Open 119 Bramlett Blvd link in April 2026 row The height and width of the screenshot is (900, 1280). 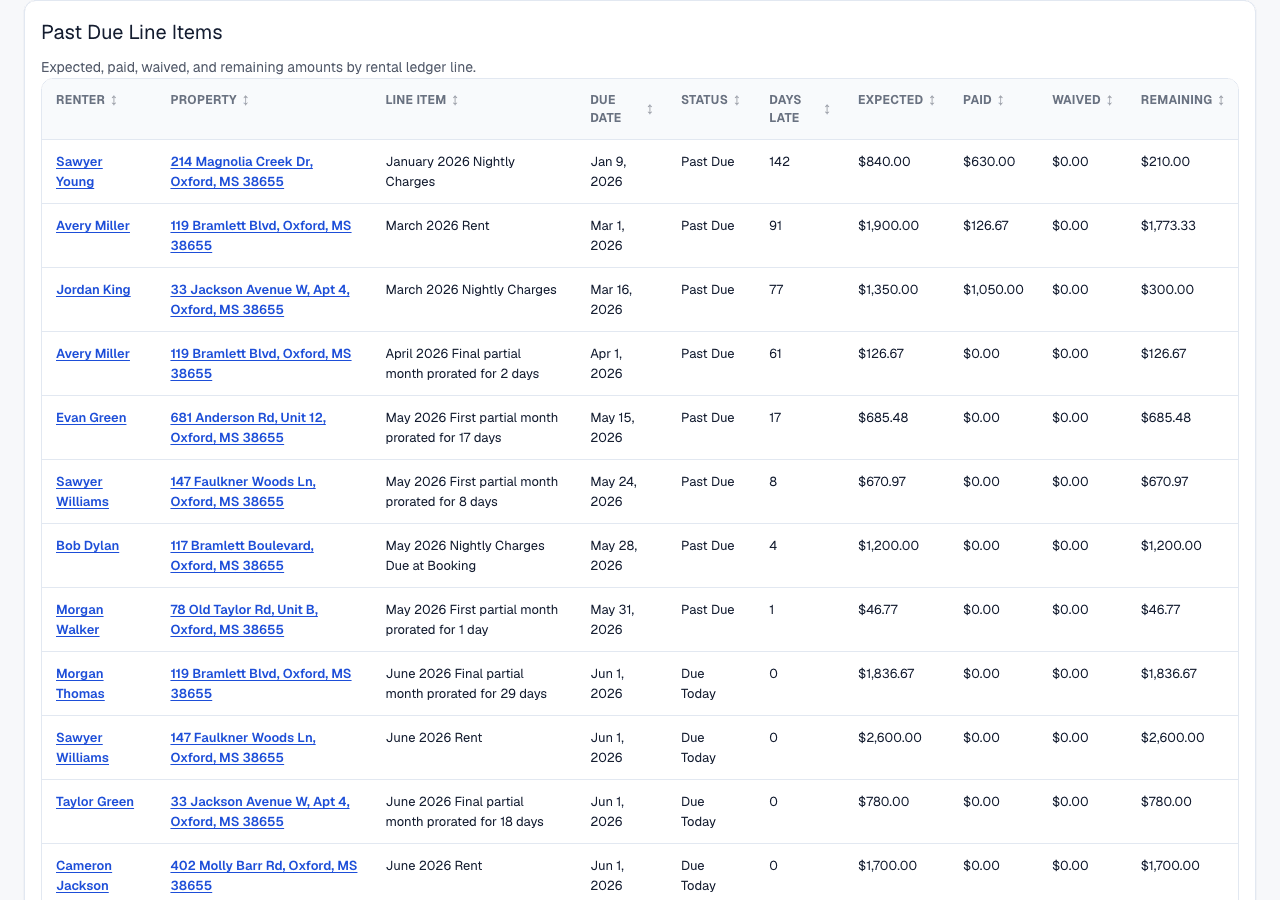[261, 363]
